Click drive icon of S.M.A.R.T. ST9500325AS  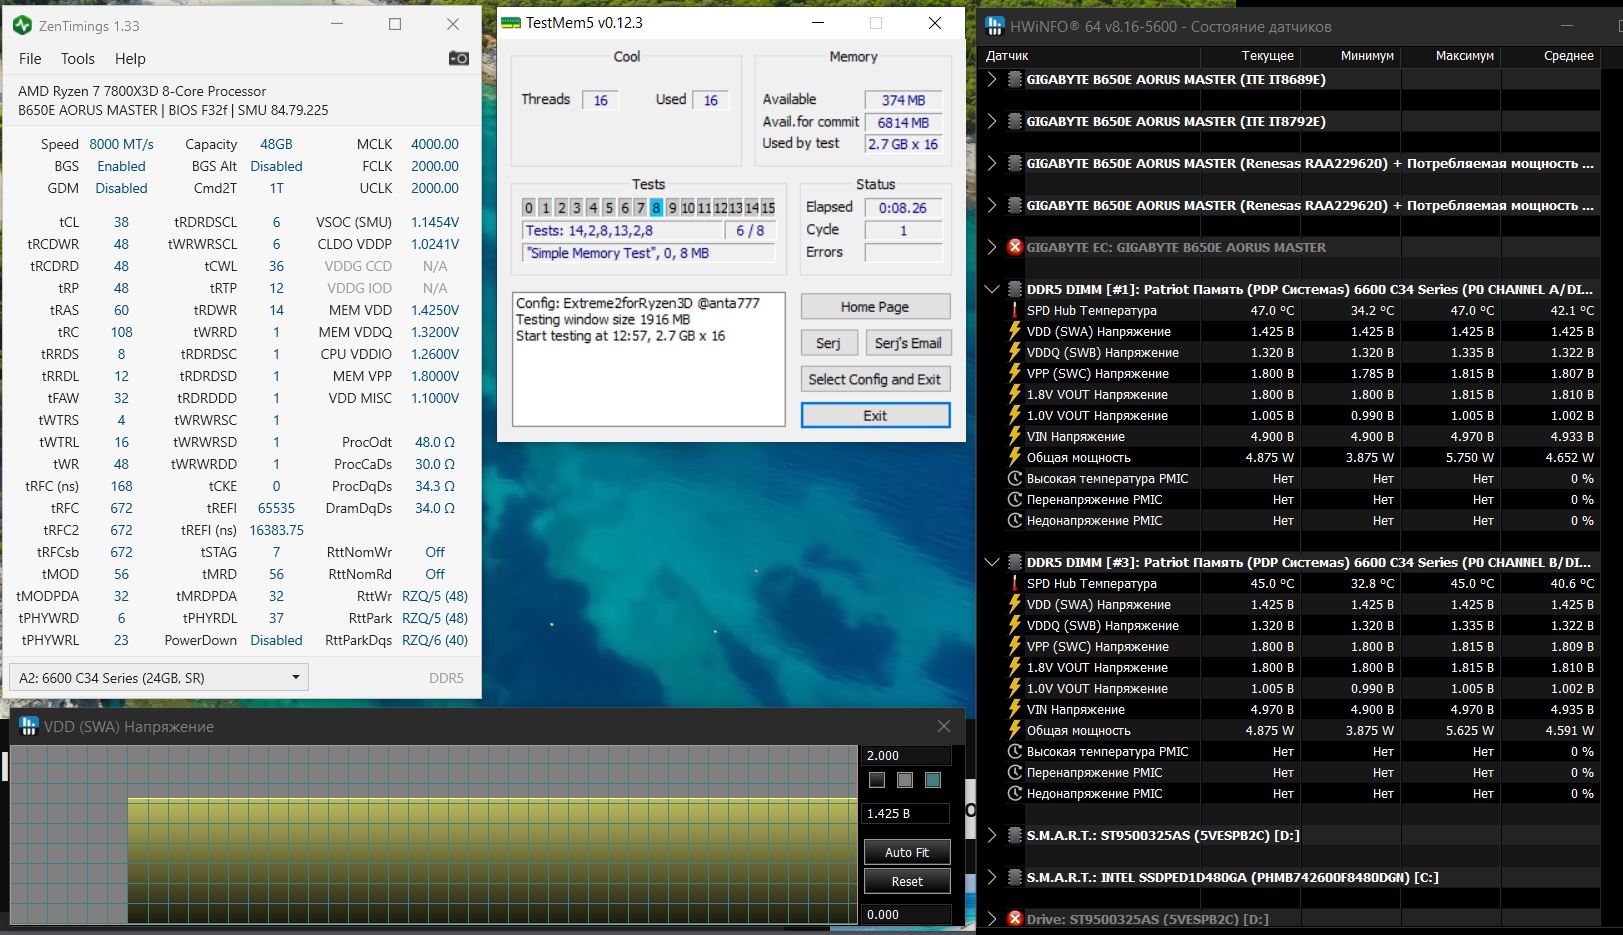(1014, 835)
